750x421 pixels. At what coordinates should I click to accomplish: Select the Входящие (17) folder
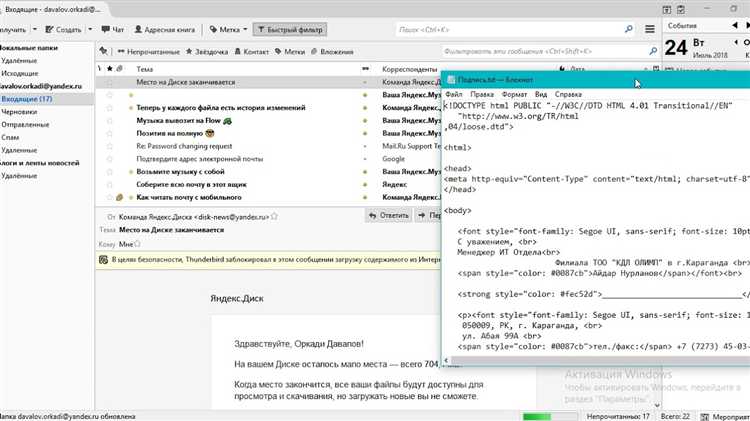[x=27, y=99]
